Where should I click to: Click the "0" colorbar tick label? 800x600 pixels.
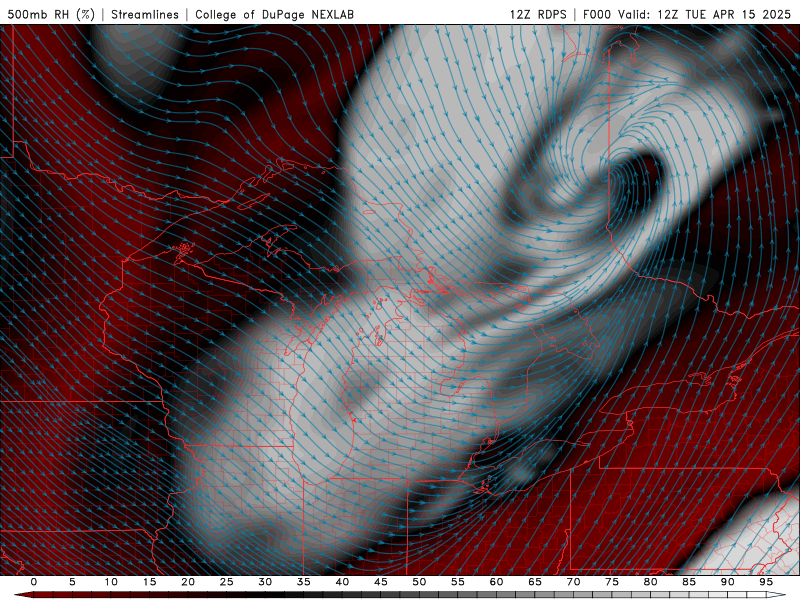coord(34,582)
